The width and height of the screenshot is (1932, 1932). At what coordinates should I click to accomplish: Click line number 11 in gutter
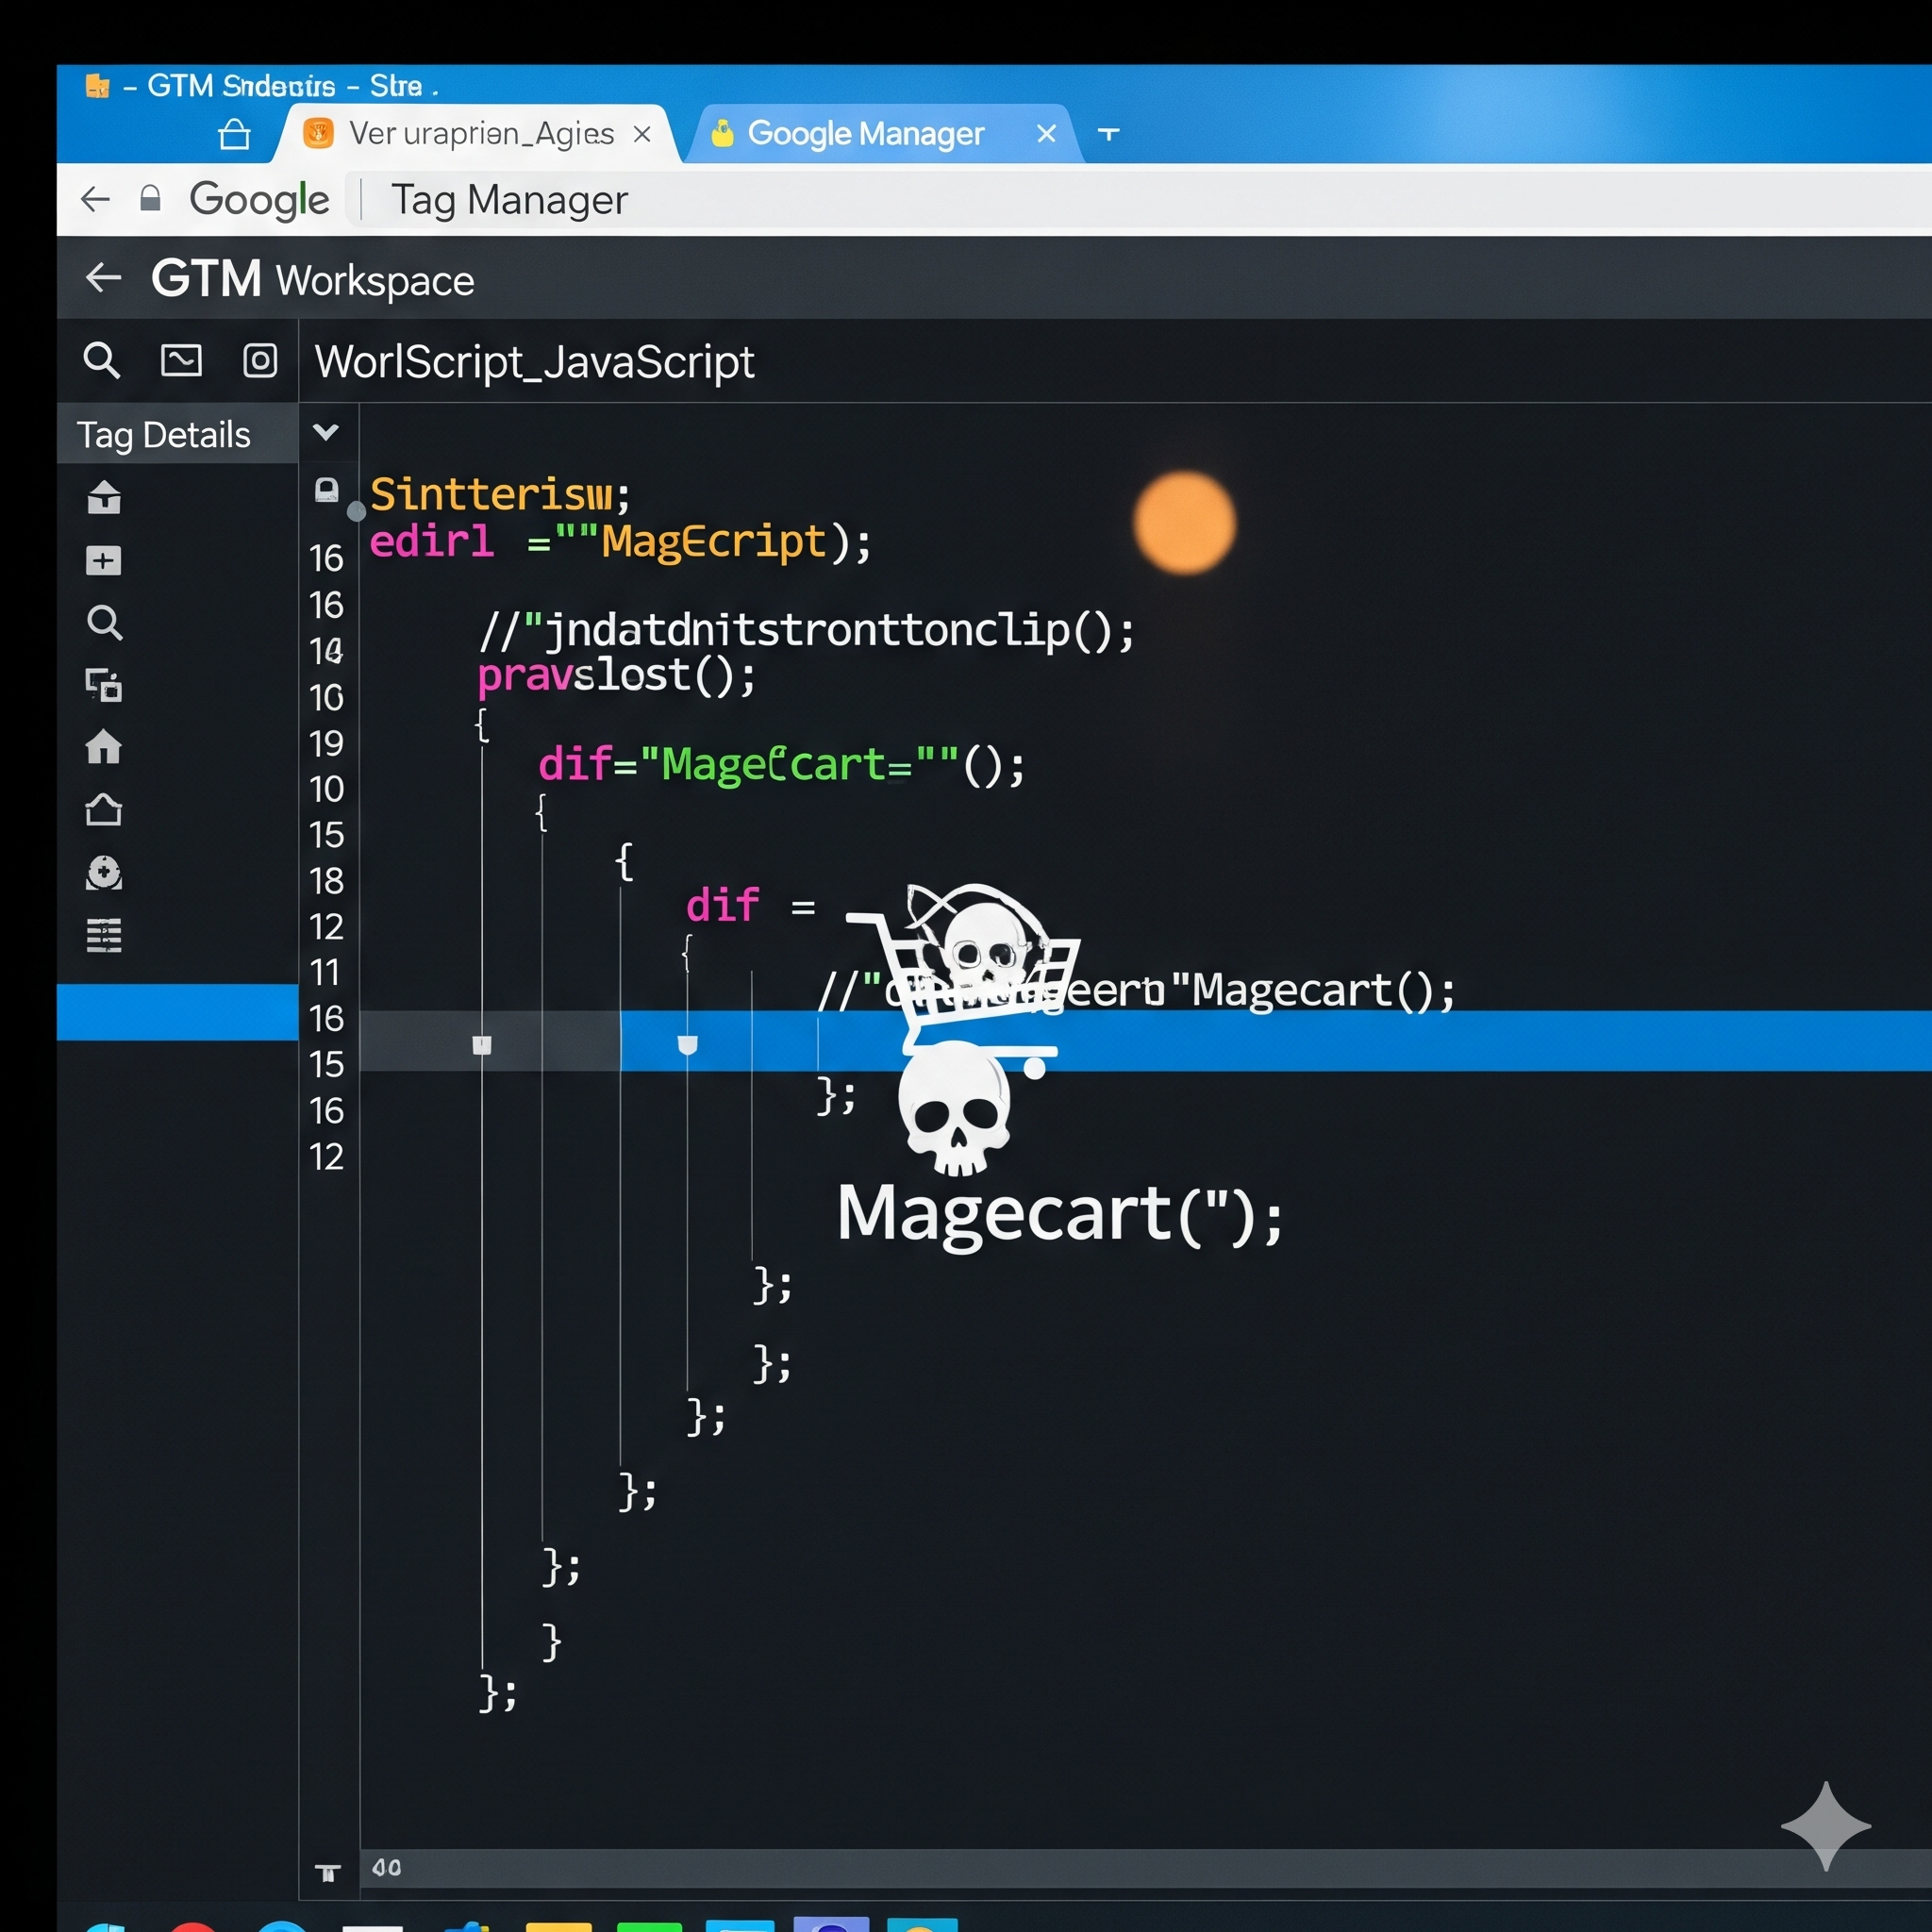(x=326, y=972)
